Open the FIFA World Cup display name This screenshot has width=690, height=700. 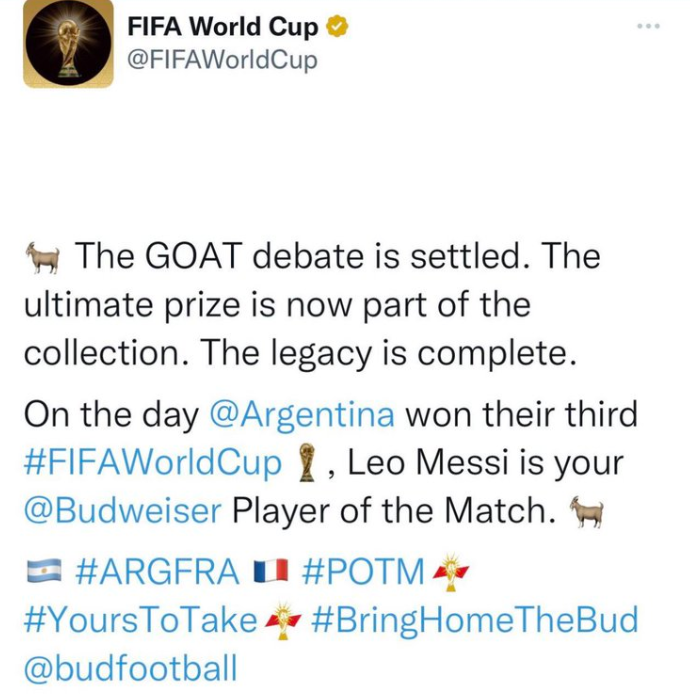point(222,27)
